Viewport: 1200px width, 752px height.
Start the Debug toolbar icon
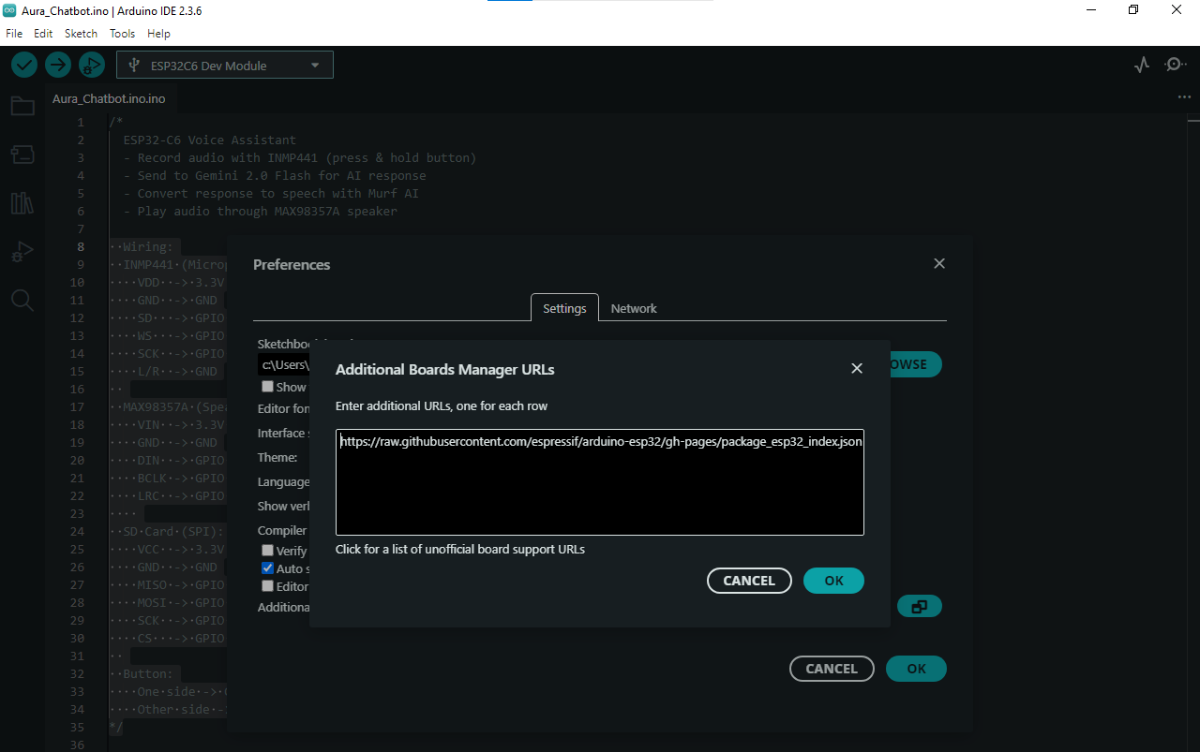pyautogui.click(x=91, y=65)
